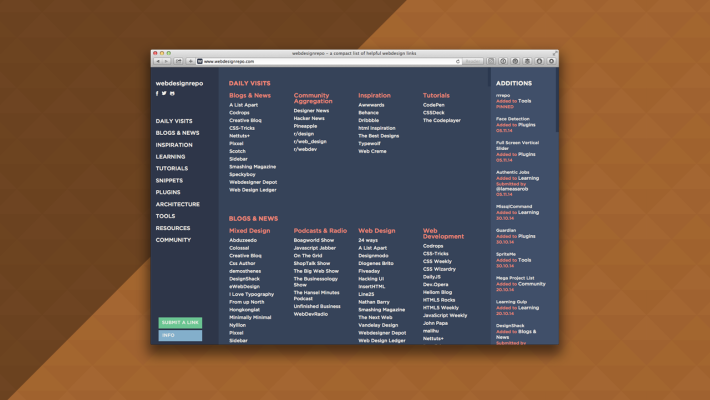710x400 pixels.
Task: Click the plus add-bookmark button
Action: pyautogui.click(x=191, y=61)
